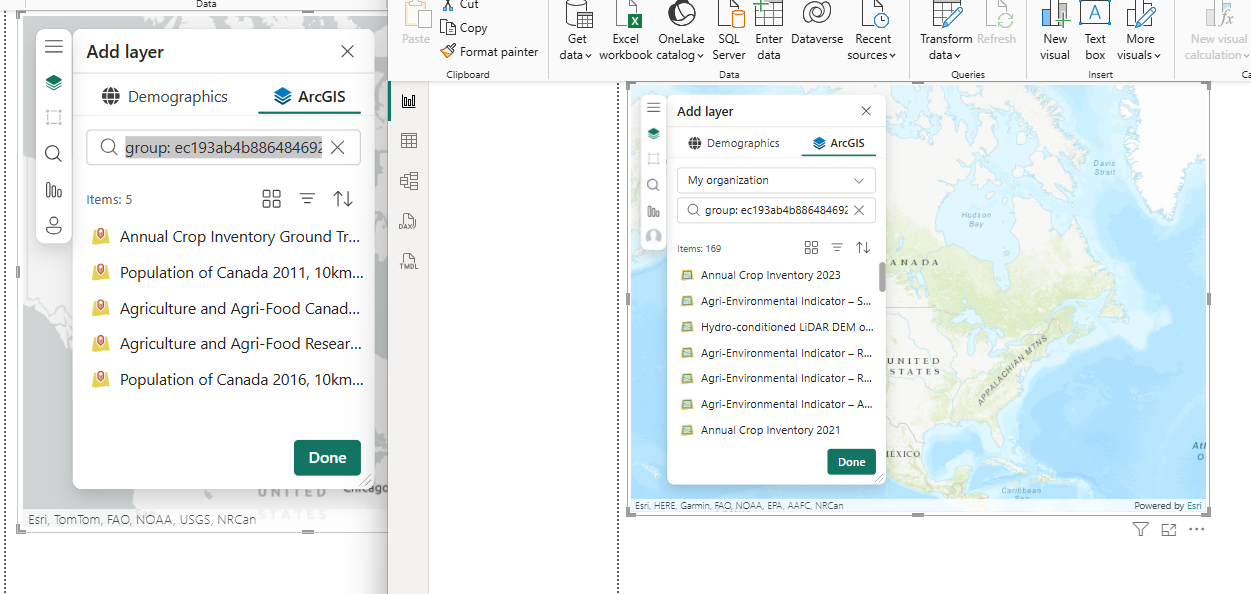This screenshot has width=1251, height=594.
Task: Open More options ellipsis below the map visual
Action: (x=1197, y=529)
